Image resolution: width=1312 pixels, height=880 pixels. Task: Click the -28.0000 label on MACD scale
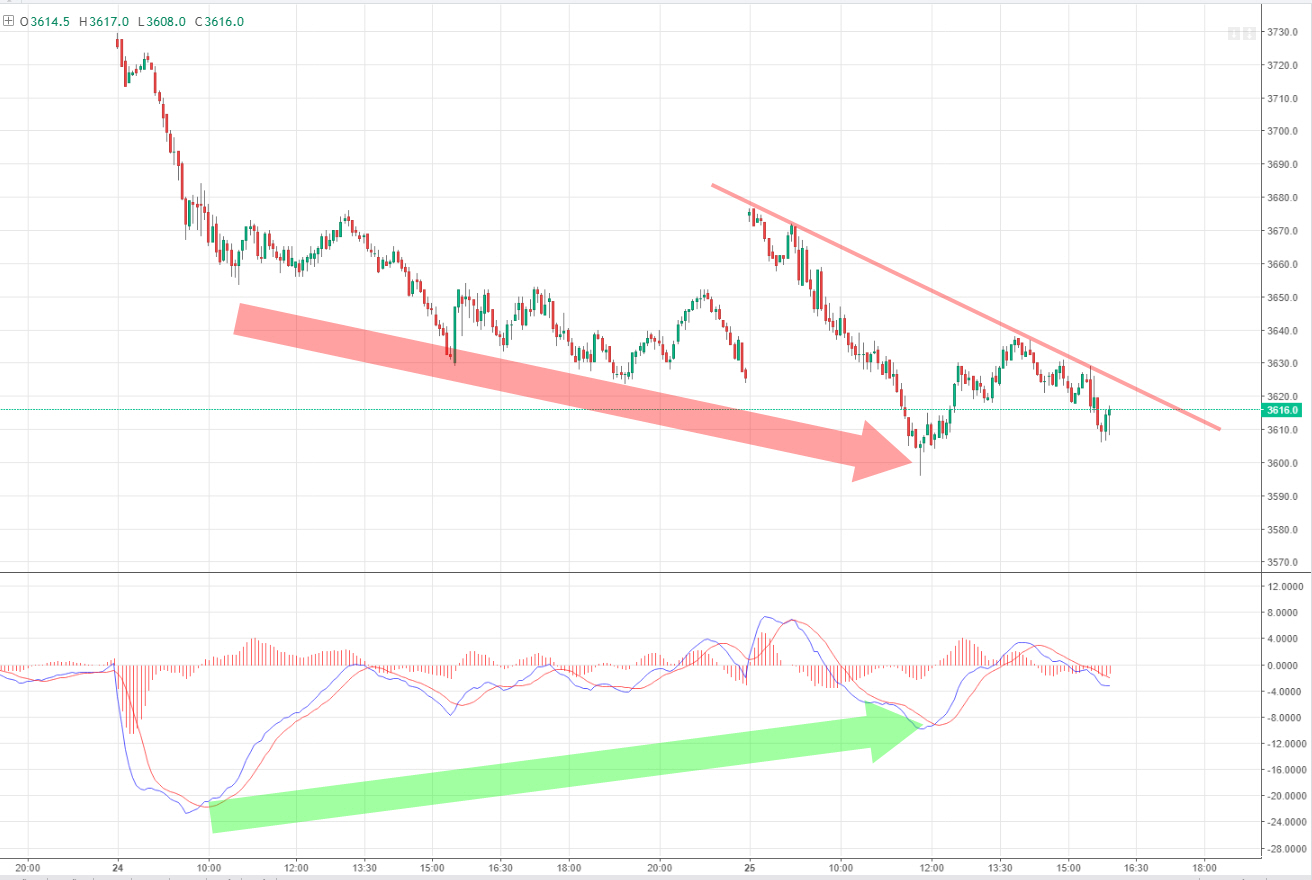pyautogui.click(x=1284, y=848)
